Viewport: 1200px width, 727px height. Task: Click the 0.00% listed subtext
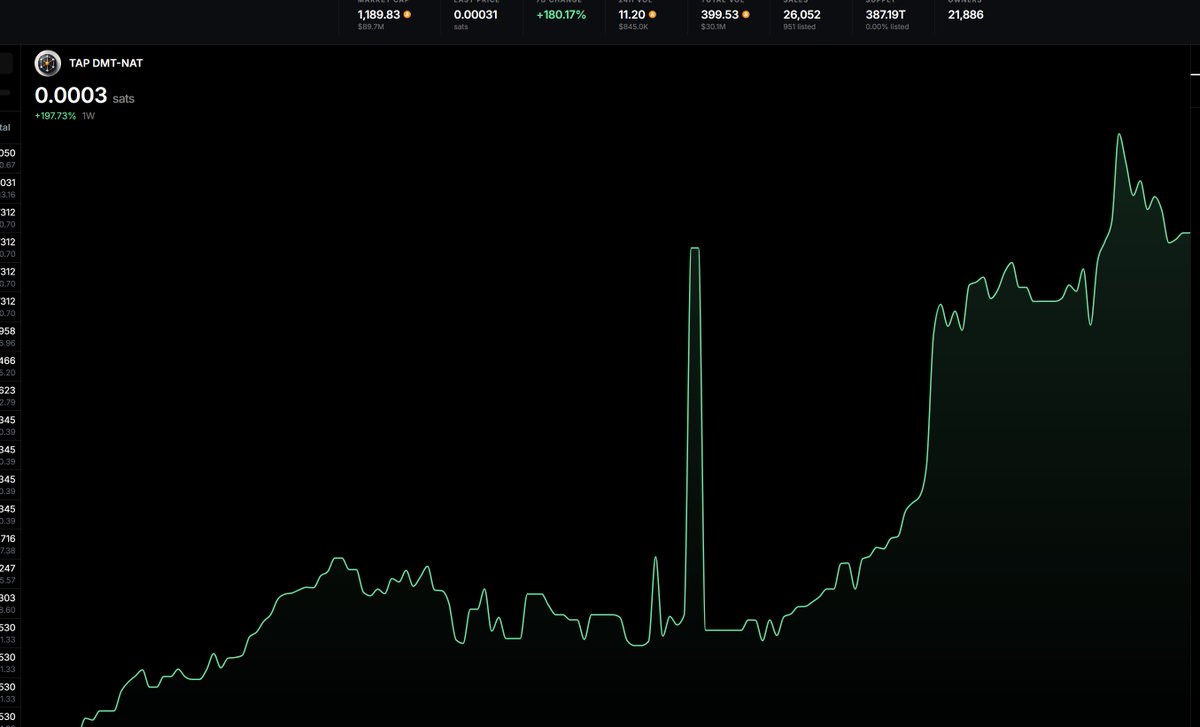tap(887, 27)
